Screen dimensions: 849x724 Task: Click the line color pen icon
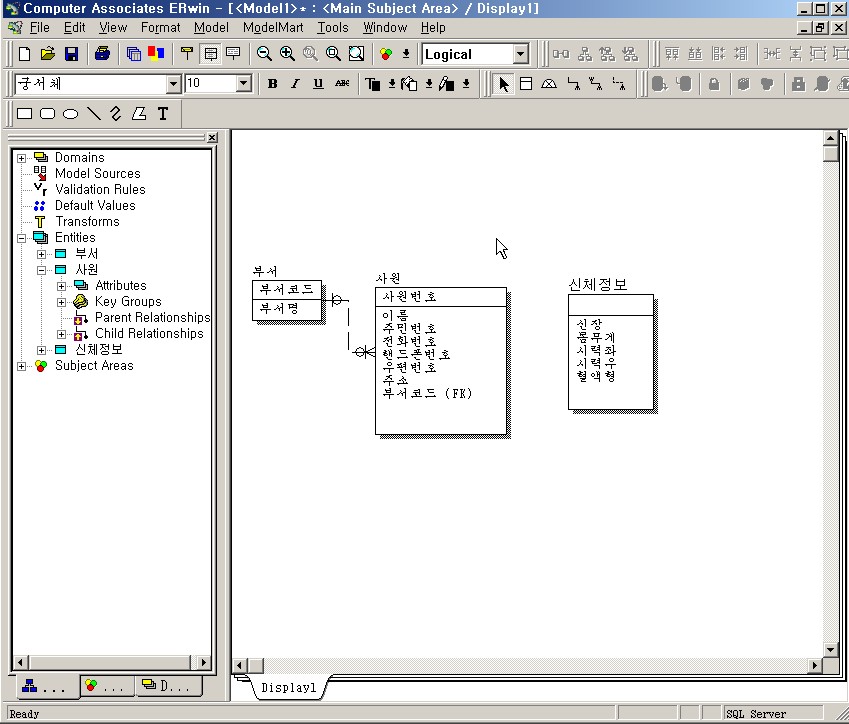[x=446, y=84]
